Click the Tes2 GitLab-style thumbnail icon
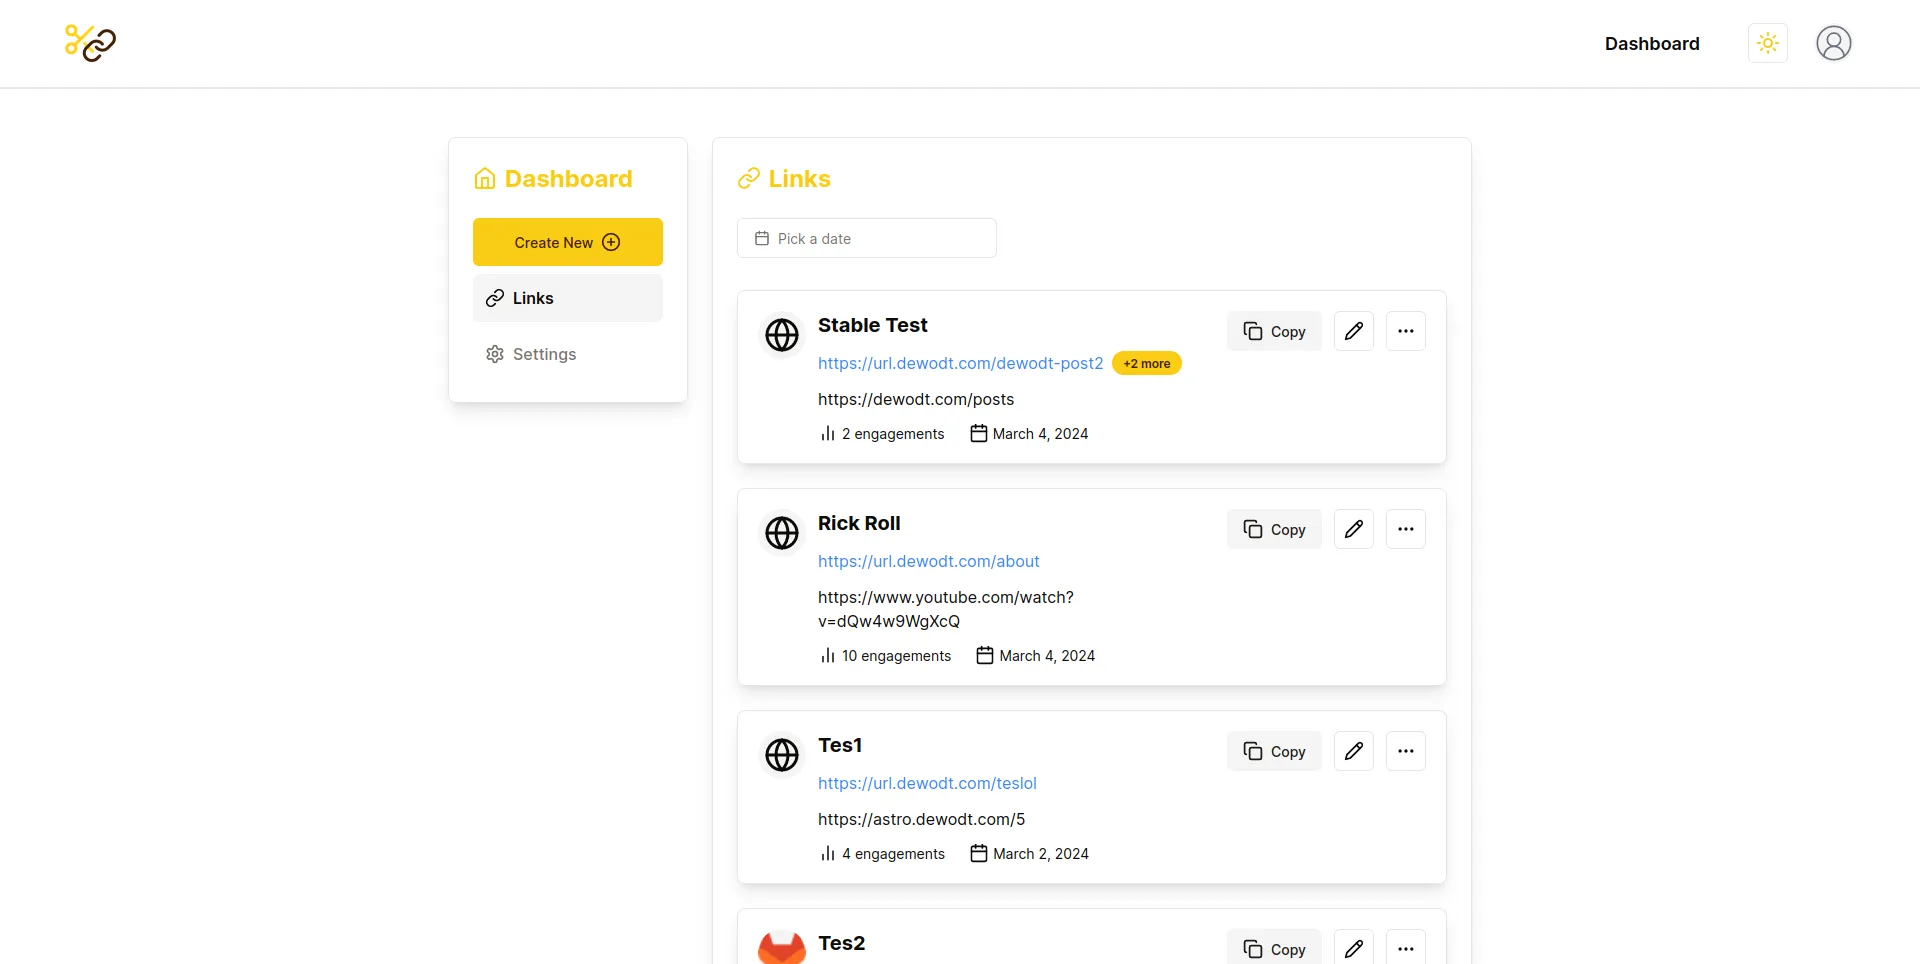This screenshot has width=1920, height=964. pos(781,948)
